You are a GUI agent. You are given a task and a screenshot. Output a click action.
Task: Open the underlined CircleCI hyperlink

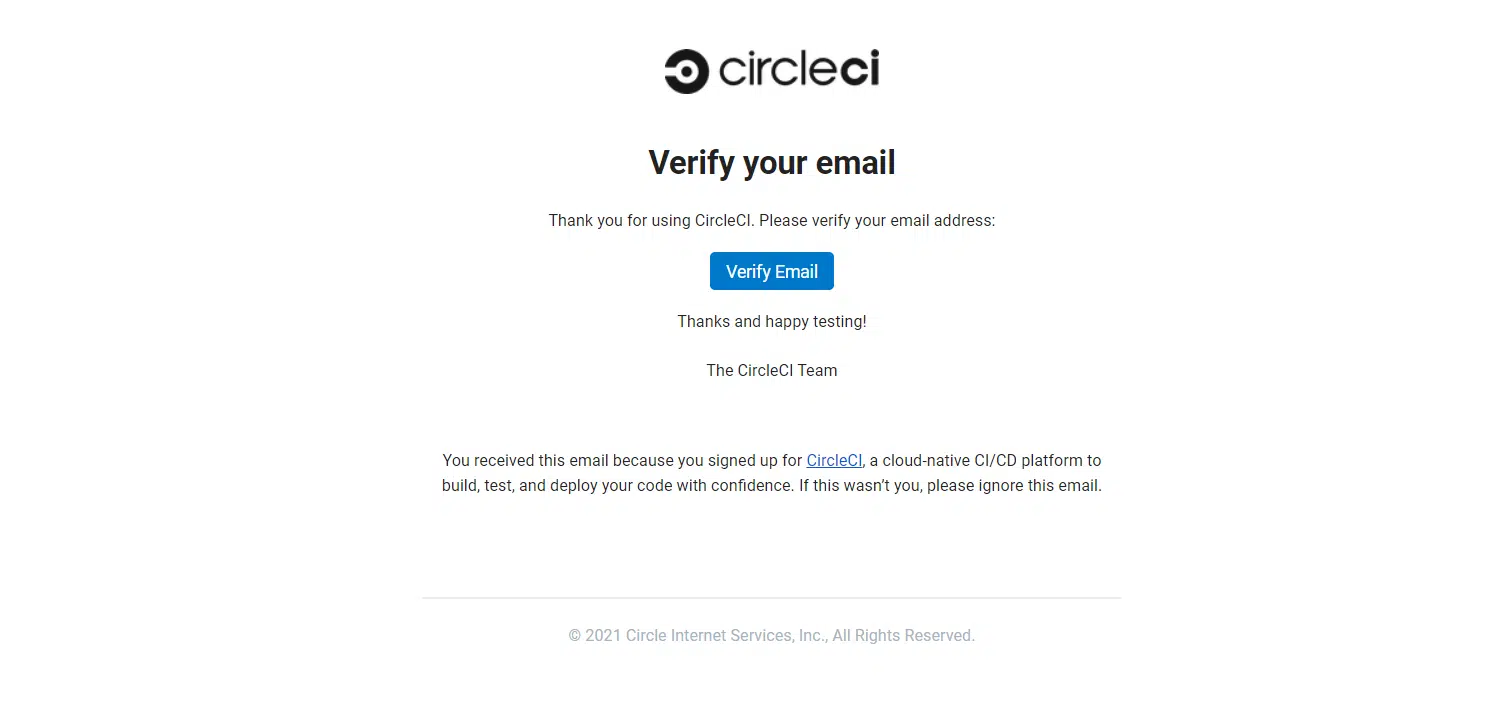[x=834, y=461]
